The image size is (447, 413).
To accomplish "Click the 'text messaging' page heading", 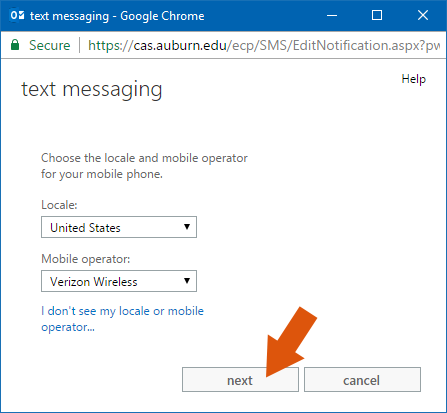I will [x=92, y=90].
